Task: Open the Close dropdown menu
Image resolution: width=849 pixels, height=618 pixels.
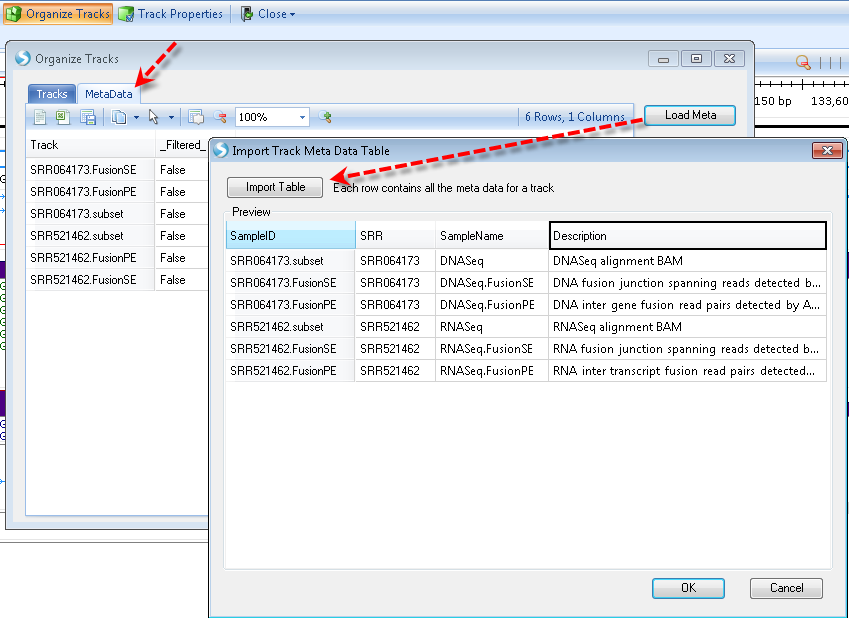Action: (268, 14)
